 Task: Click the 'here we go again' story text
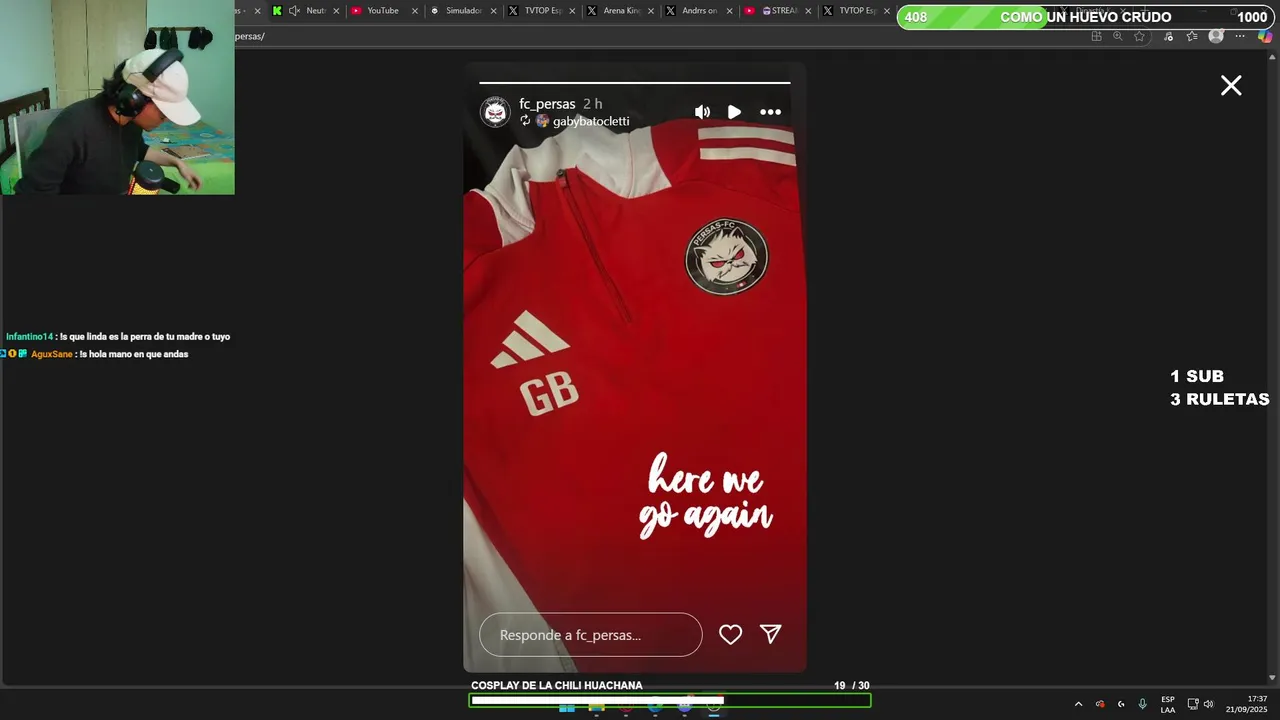[706, 497]
